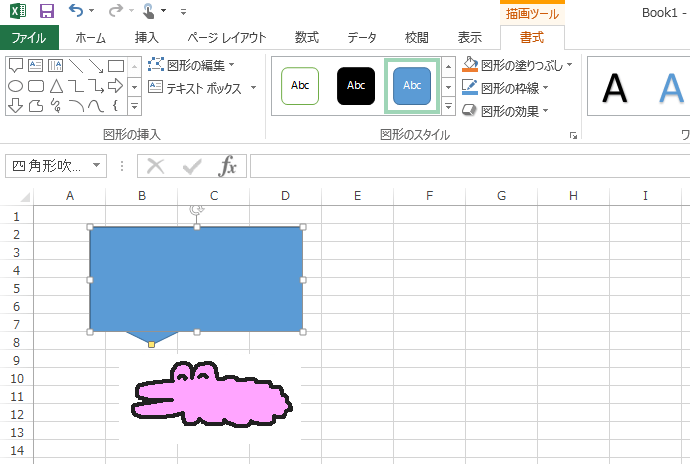Select the horizontal text box shape icon

[35, 66]
